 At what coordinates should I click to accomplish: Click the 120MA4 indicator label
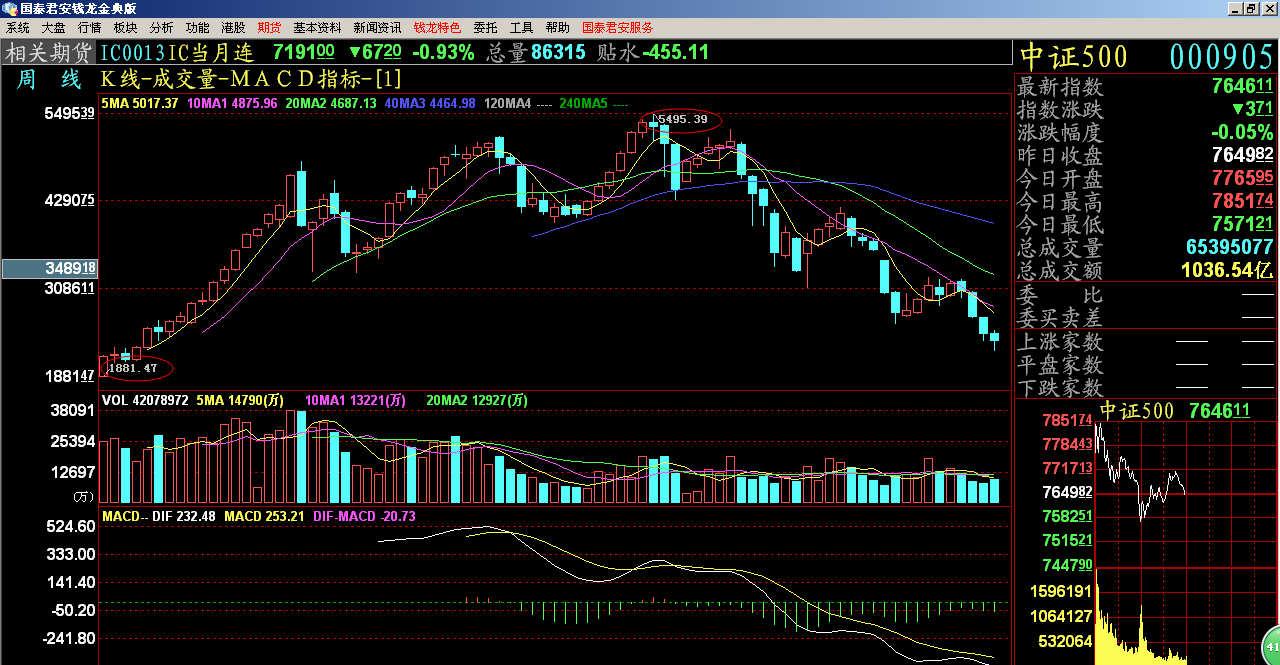tap(519, 103)
